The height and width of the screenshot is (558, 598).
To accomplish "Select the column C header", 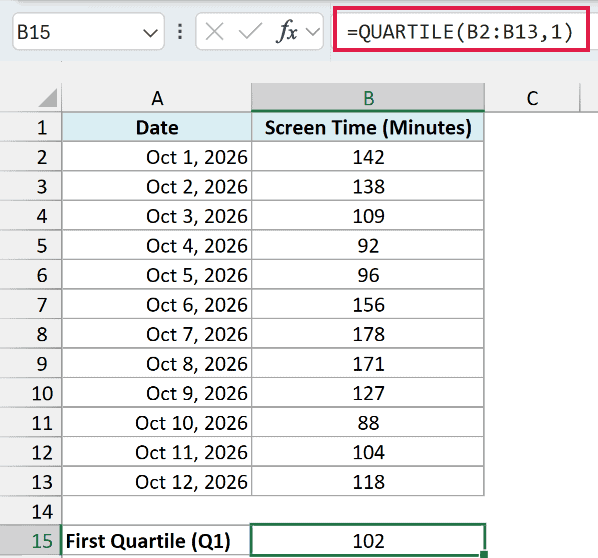I will click(532, 98).
